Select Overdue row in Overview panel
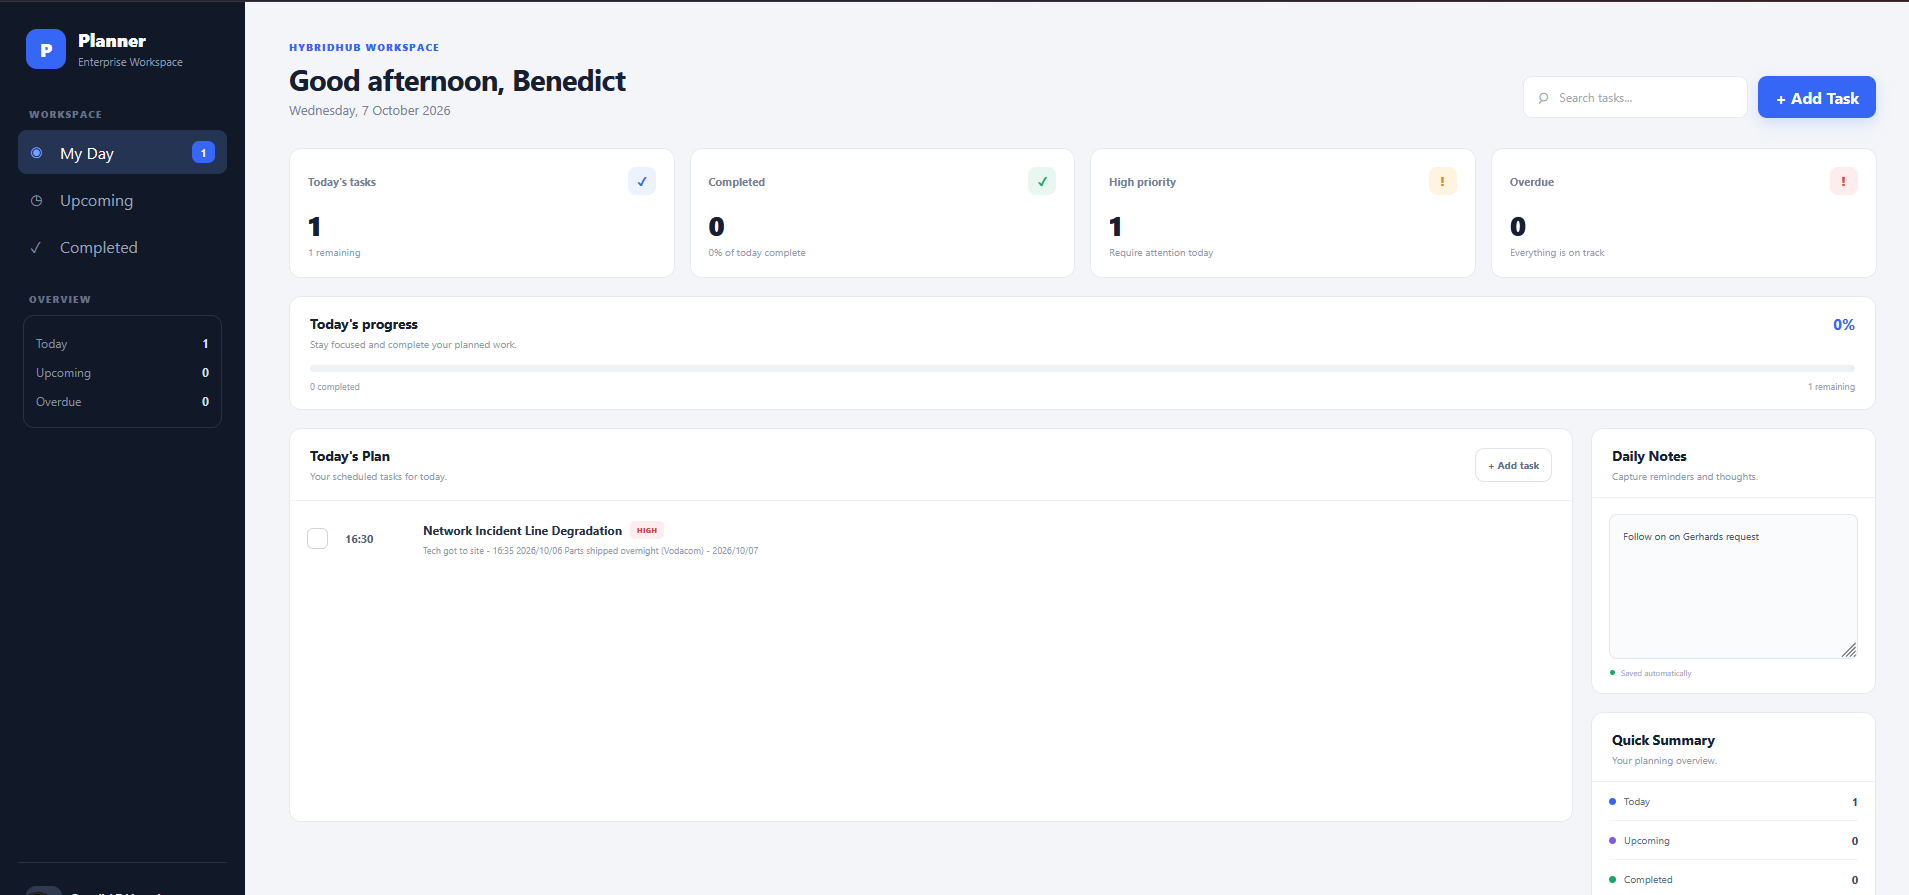This screenshot has width=1909, height=895. [x=122, y=401]
